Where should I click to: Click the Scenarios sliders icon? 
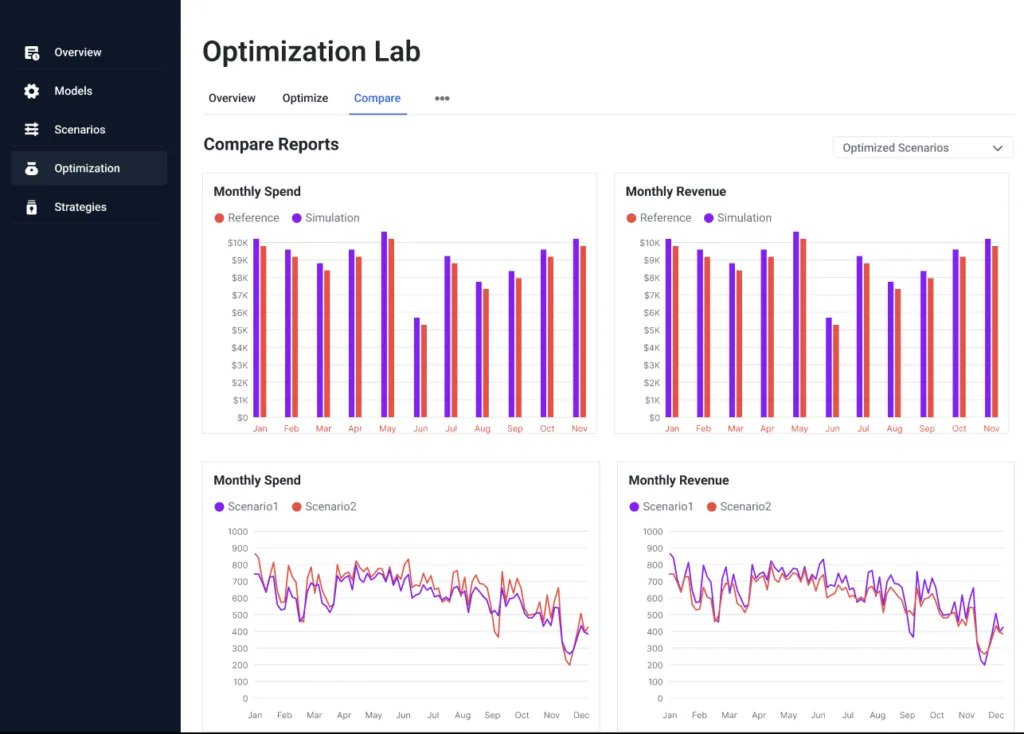32,130
